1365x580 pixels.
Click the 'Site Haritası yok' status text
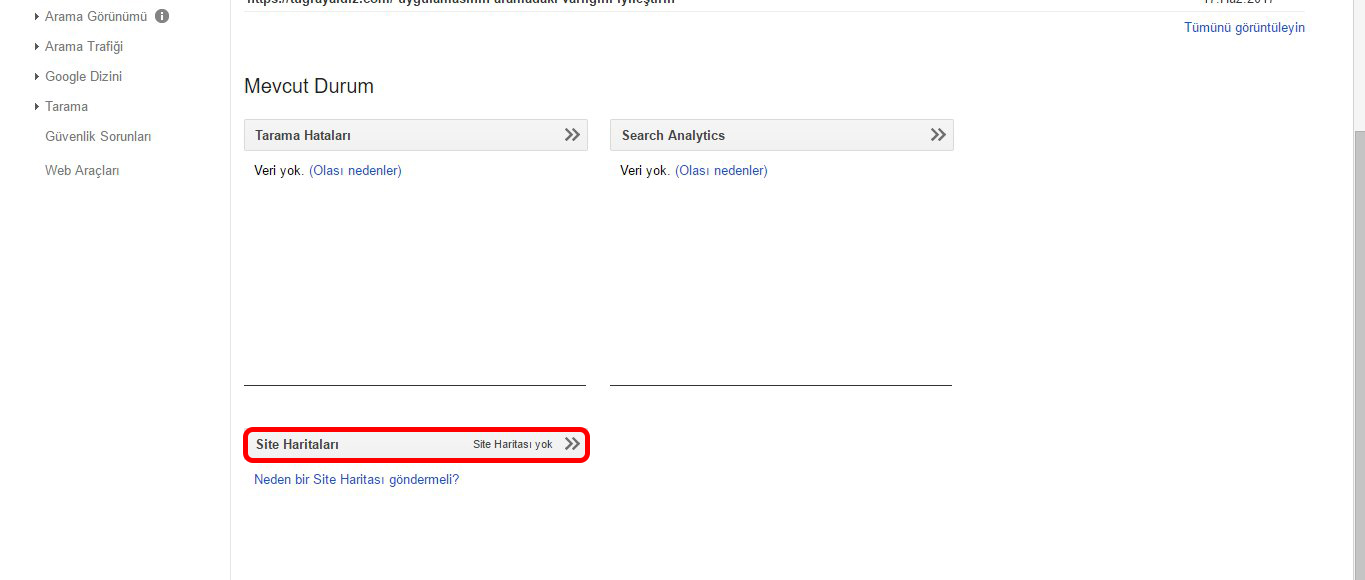pos(513,444)
